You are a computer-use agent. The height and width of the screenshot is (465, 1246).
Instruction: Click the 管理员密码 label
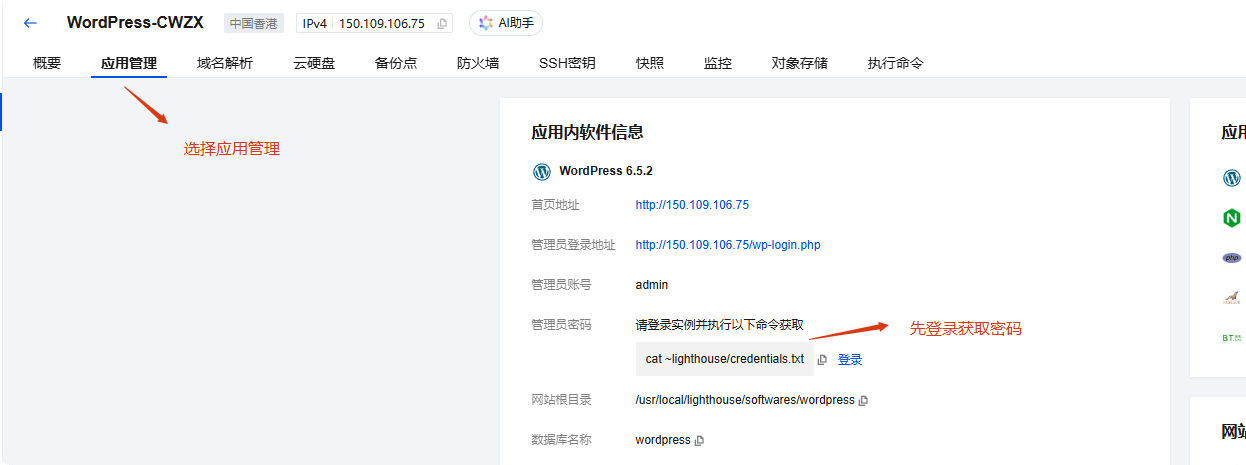click(x=561, y=325)
